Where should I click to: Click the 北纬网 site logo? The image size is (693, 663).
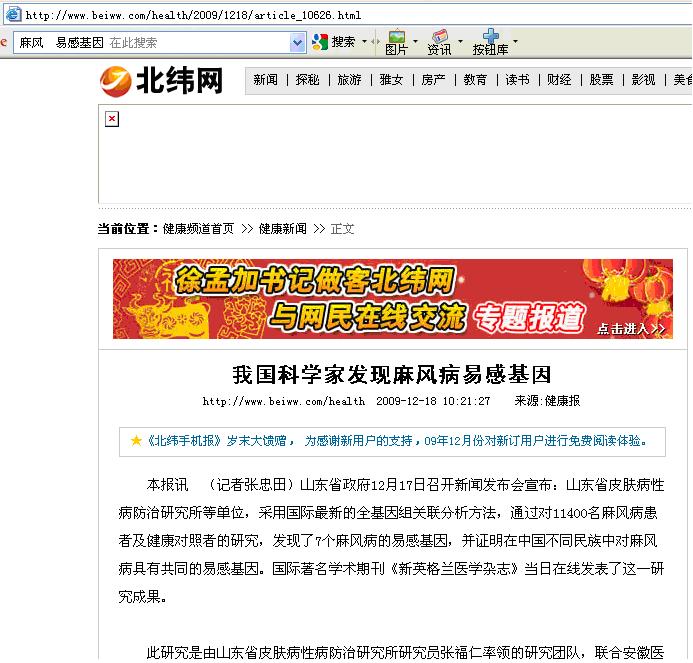click(162, 81)
